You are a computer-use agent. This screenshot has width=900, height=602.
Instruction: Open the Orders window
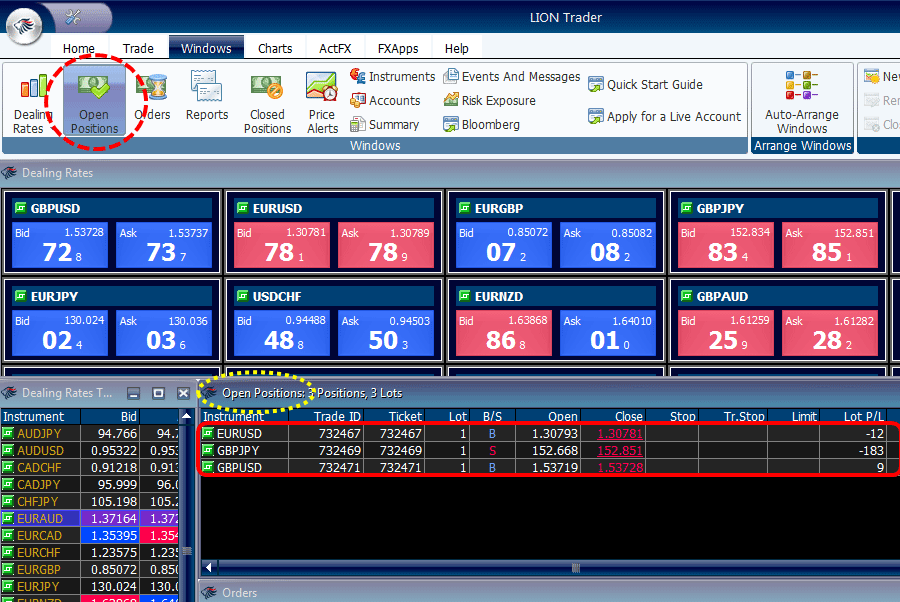[152, 98]
